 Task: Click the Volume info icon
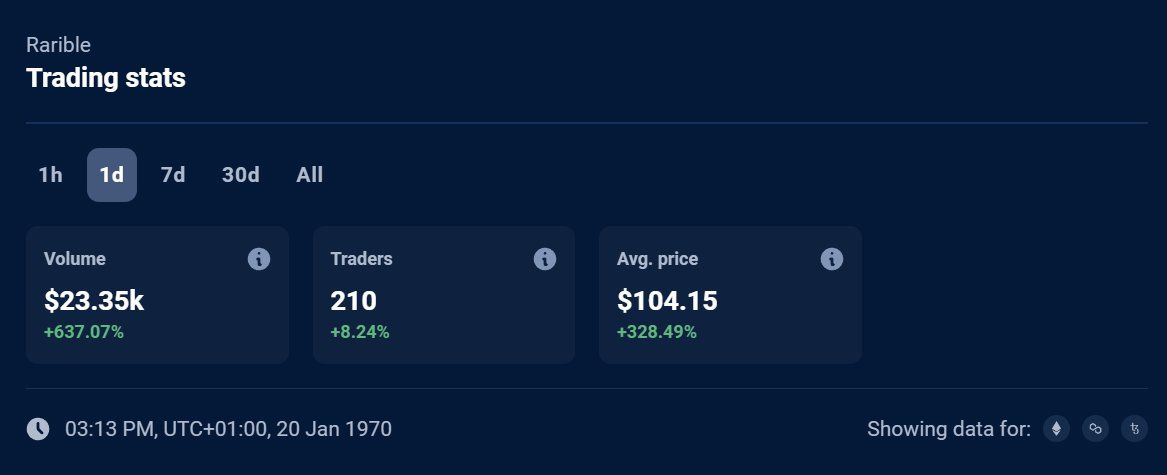(259, 259)
